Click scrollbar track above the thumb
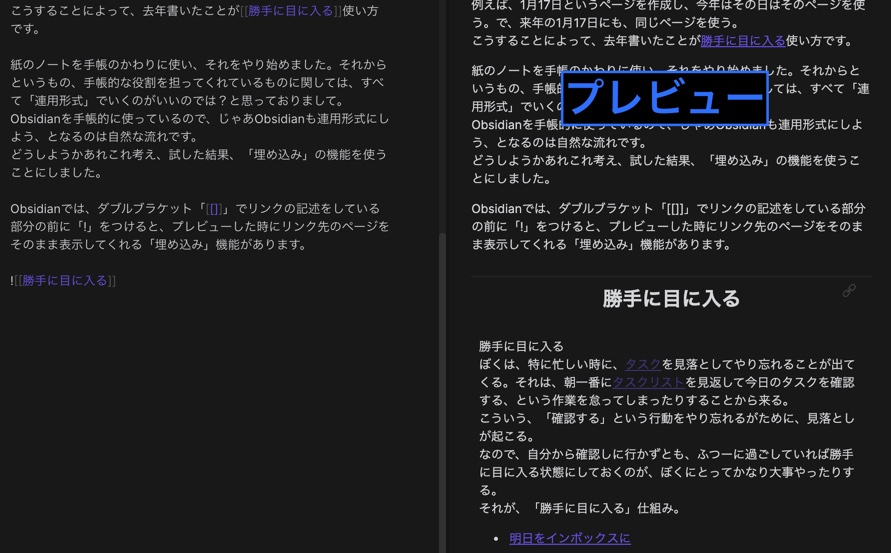The height and width of the screenshot is (553, 891). tap(442, 114)
